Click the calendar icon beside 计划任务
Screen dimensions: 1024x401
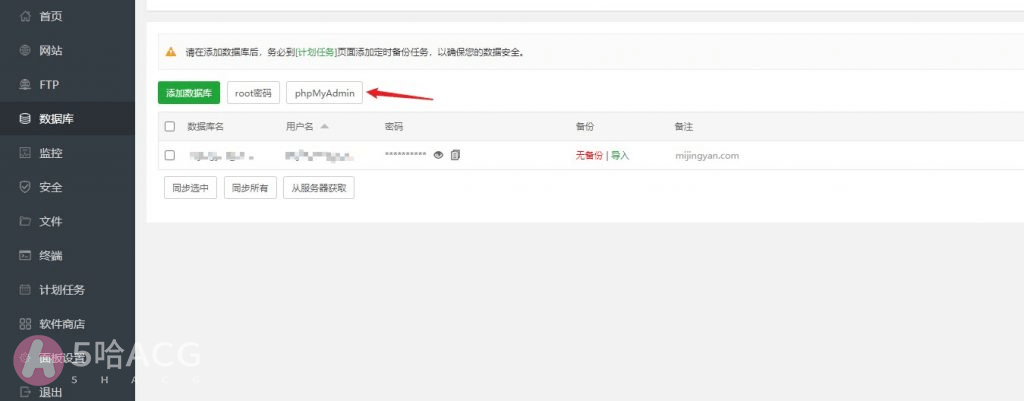(25, 289)
